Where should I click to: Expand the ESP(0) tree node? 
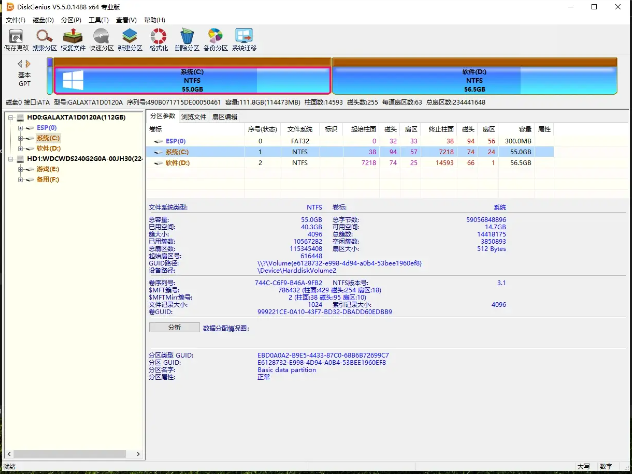tap(20, 128)
